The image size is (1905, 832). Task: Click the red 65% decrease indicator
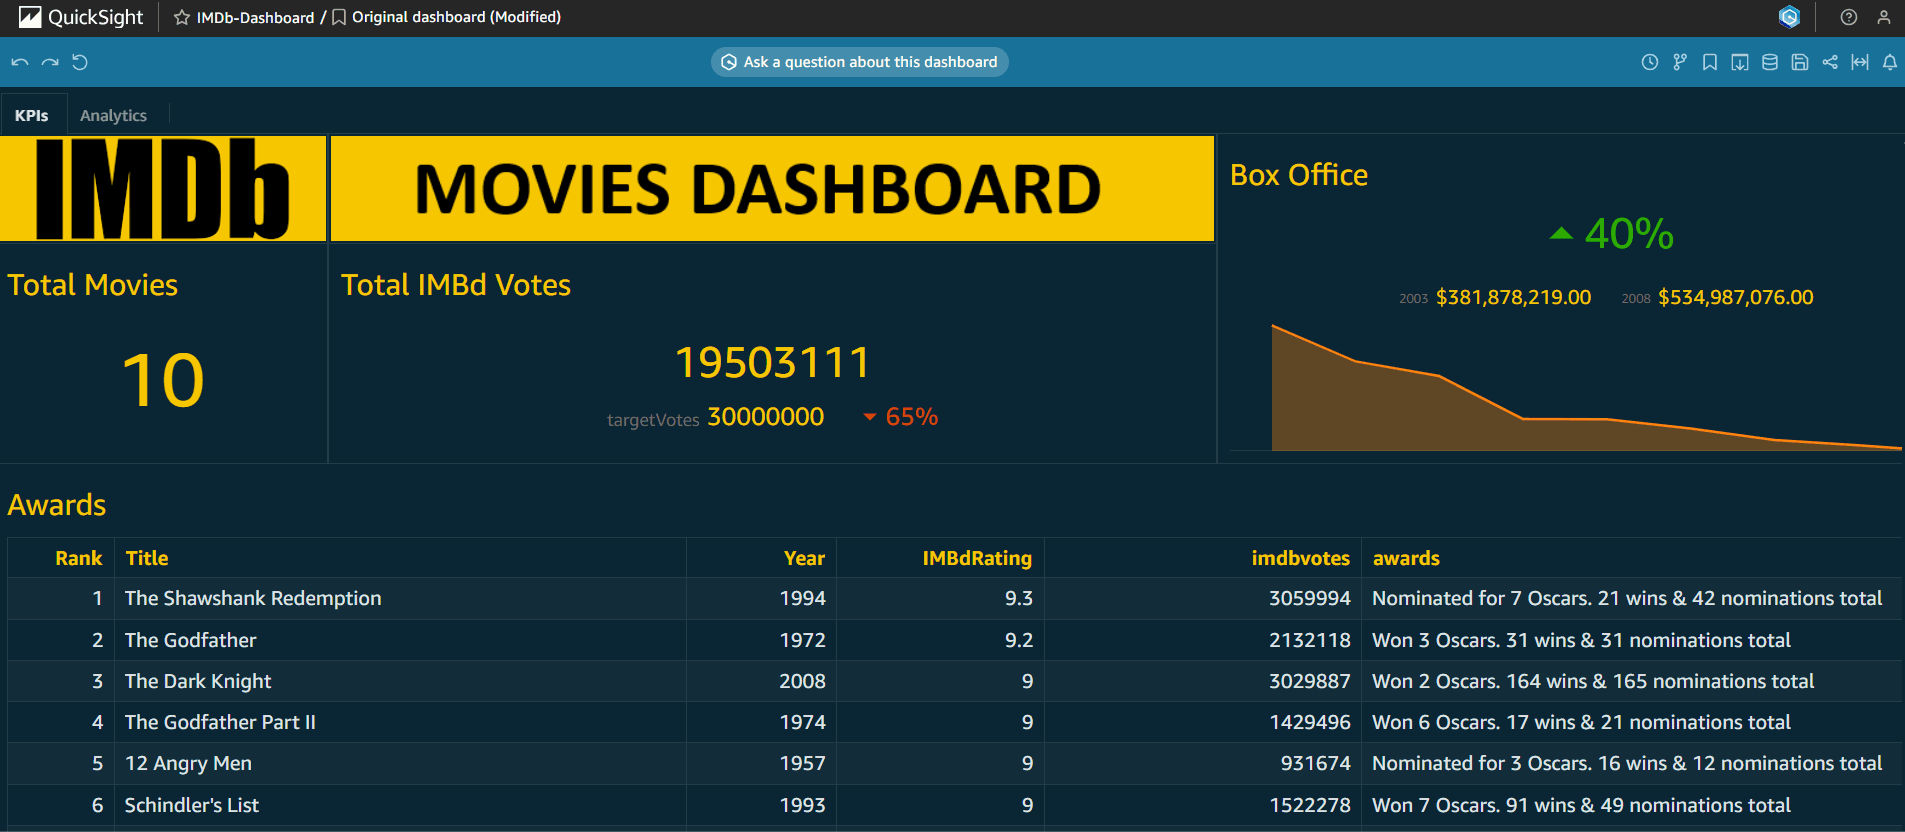click(x=900, y=417)
